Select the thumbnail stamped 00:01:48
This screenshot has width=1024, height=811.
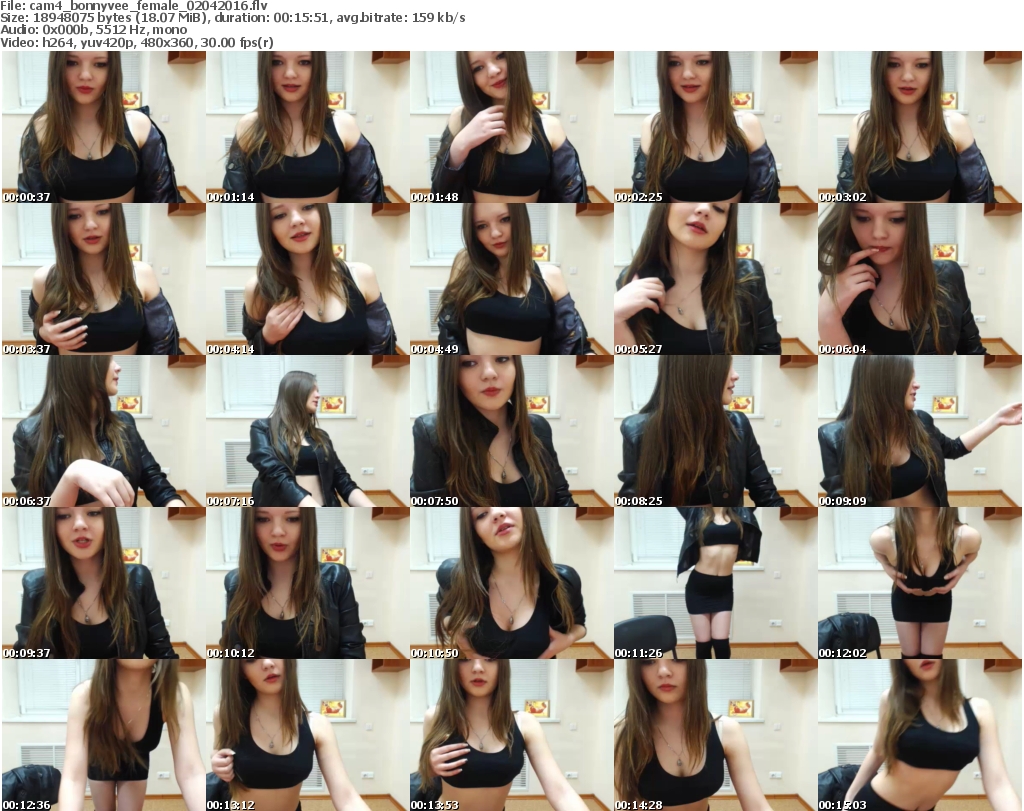511,127
